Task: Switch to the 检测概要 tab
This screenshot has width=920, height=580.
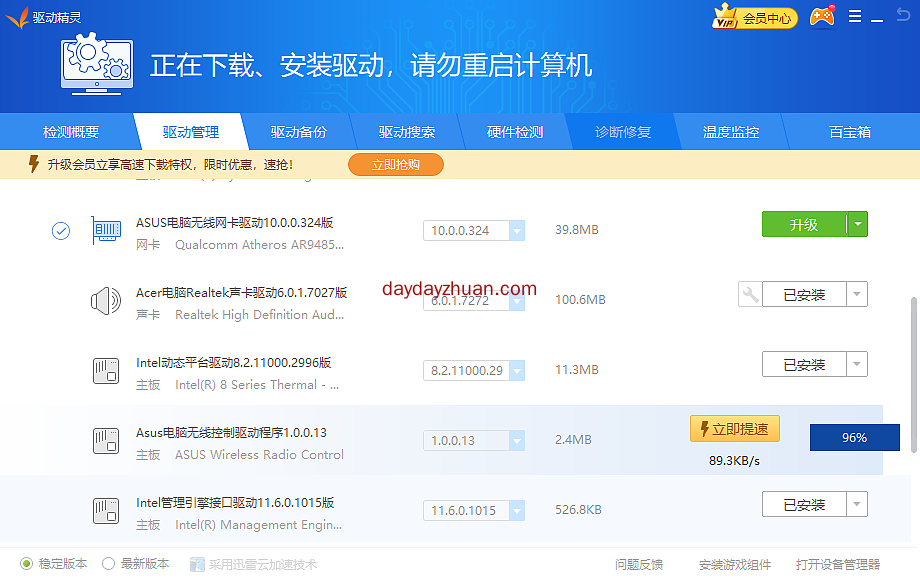Action: pyautogui.click(x=70, y=132)
